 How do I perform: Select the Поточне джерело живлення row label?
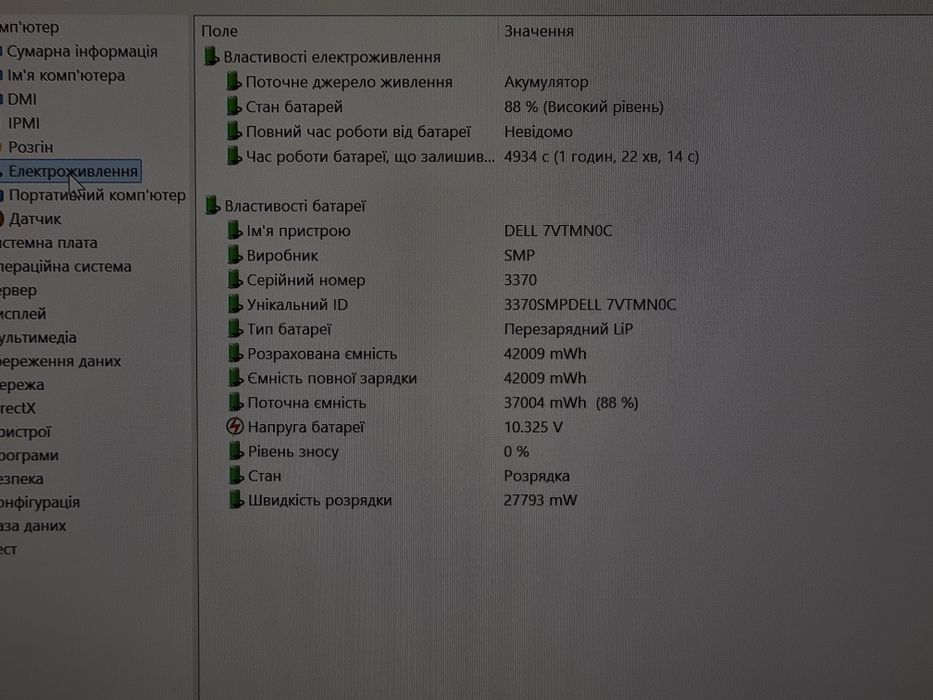349,82
